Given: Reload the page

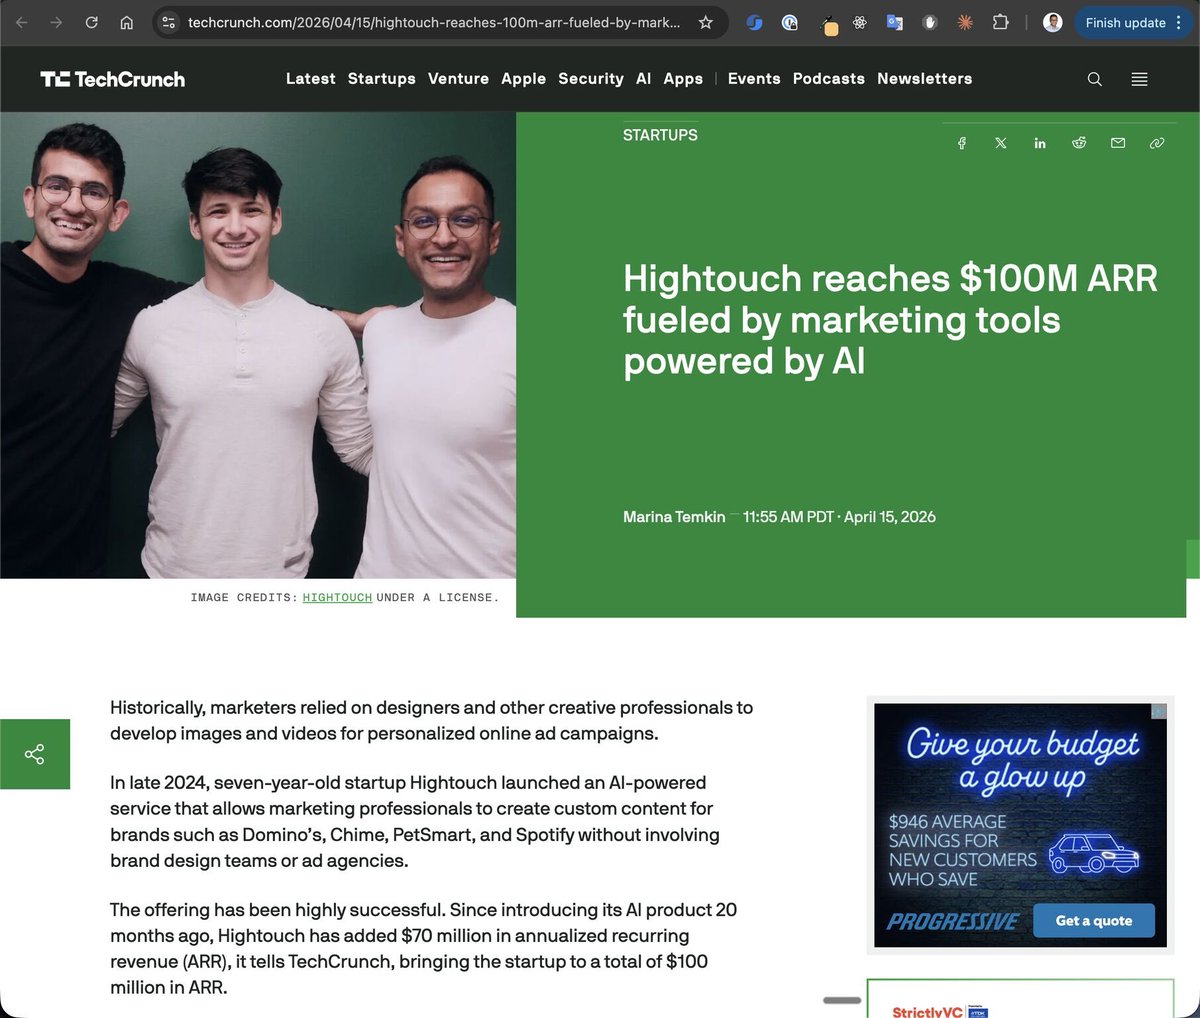Looking at the screenshot, I should tap(91, 22).
